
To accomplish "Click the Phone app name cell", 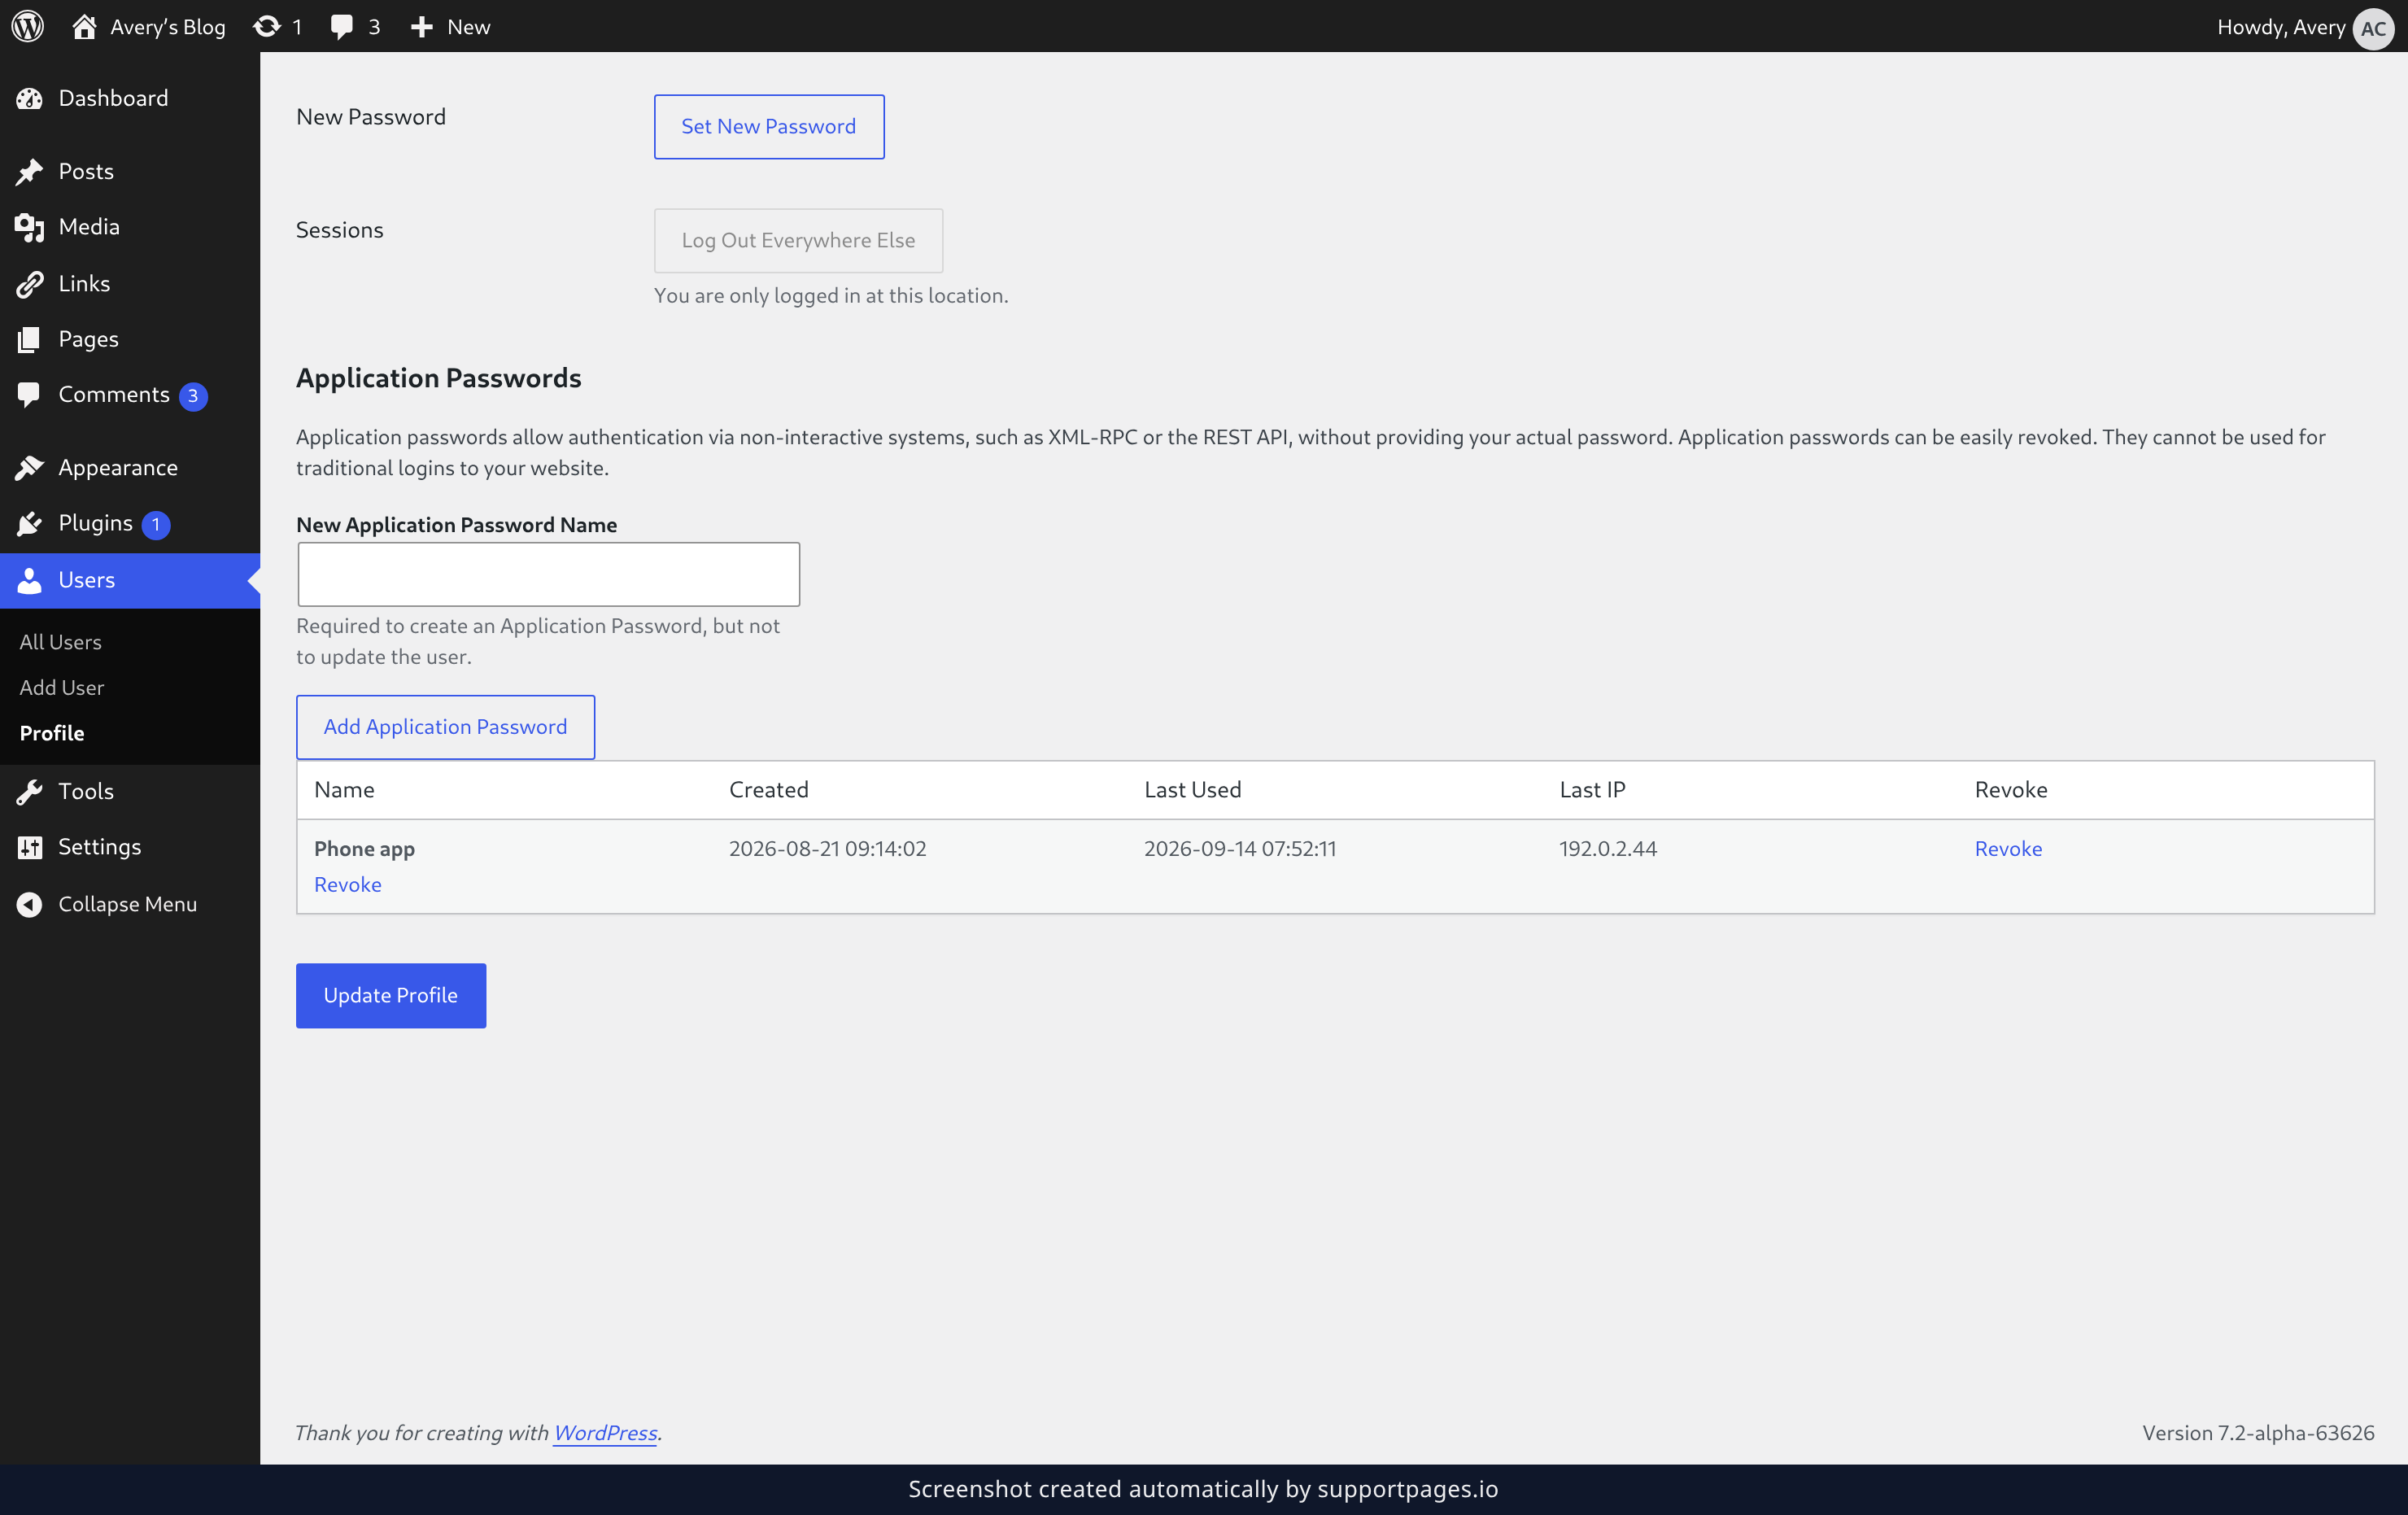I will (x=364, y=849).
